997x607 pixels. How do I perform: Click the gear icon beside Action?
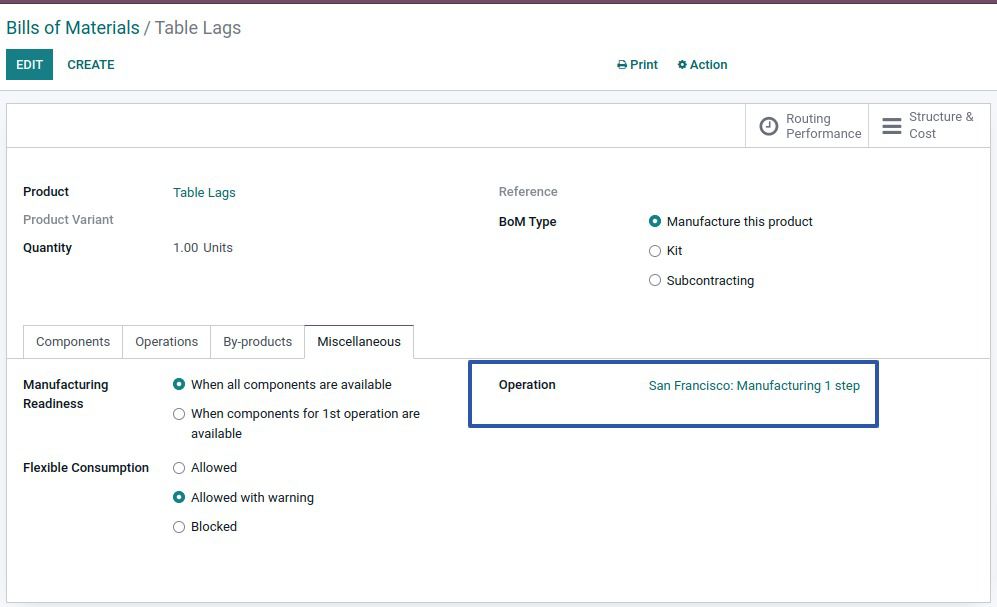pyautogui.click(x=682, y=65)
